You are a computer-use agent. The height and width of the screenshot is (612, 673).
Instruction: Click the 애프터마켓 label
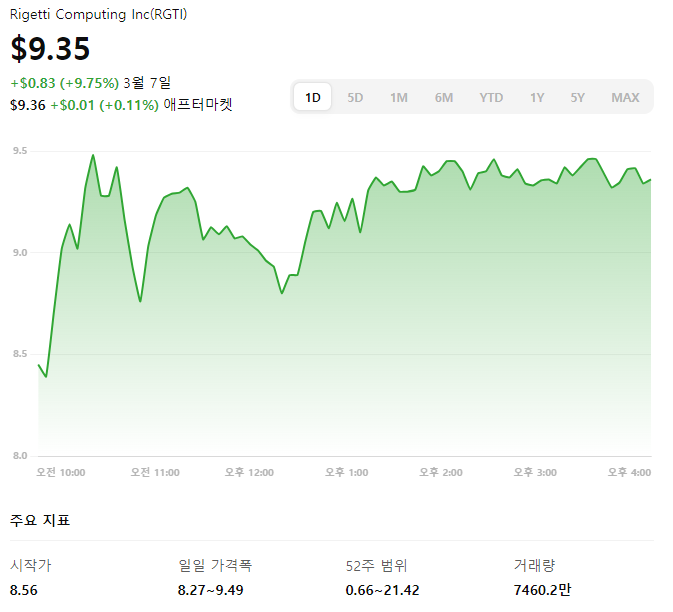[x=198, y=104]
